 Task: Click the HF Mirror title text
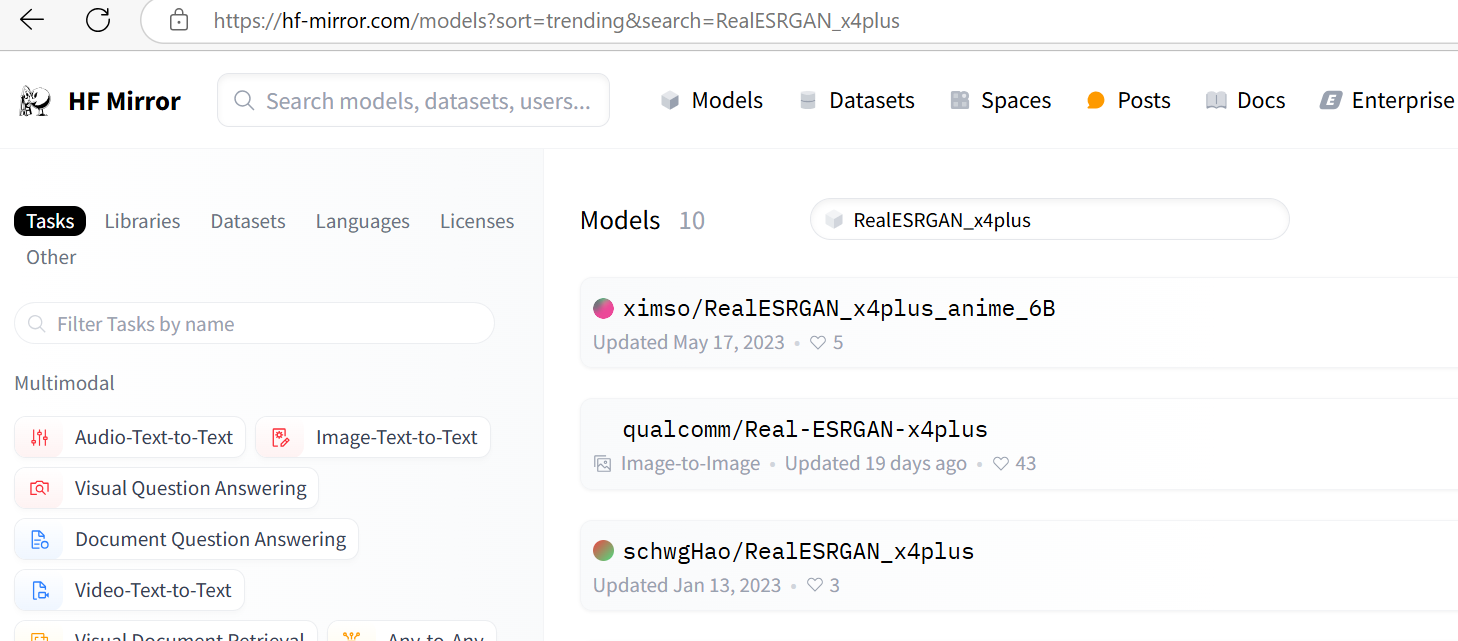point(124,101)
